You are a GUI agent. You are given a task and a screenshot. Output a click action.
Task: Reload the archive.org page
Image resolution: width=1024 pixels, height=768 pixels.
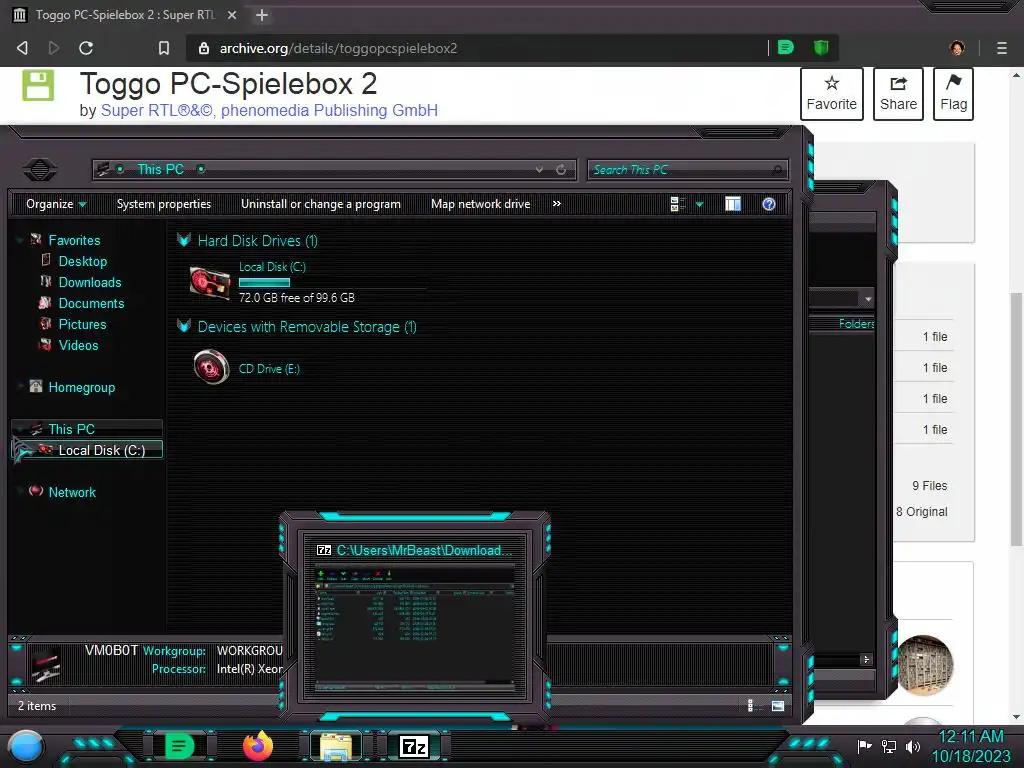pyautogui.click(x=86, y=48)
